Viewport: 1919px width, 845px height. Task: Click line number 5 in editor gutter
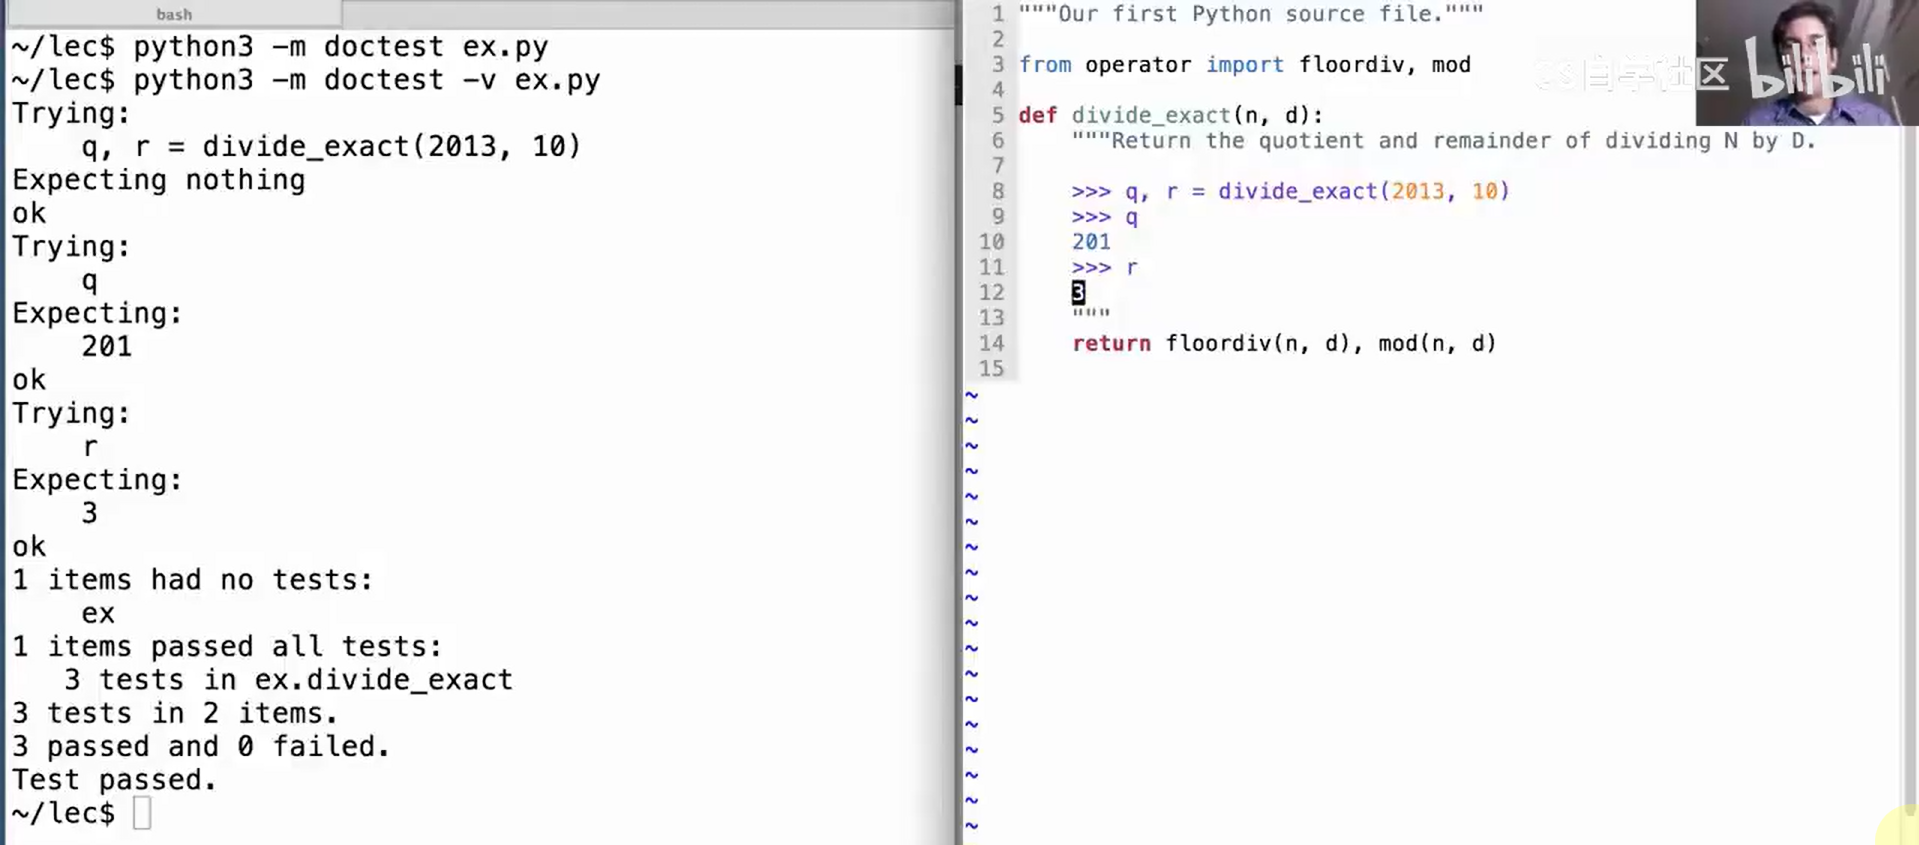coord(996,115)
